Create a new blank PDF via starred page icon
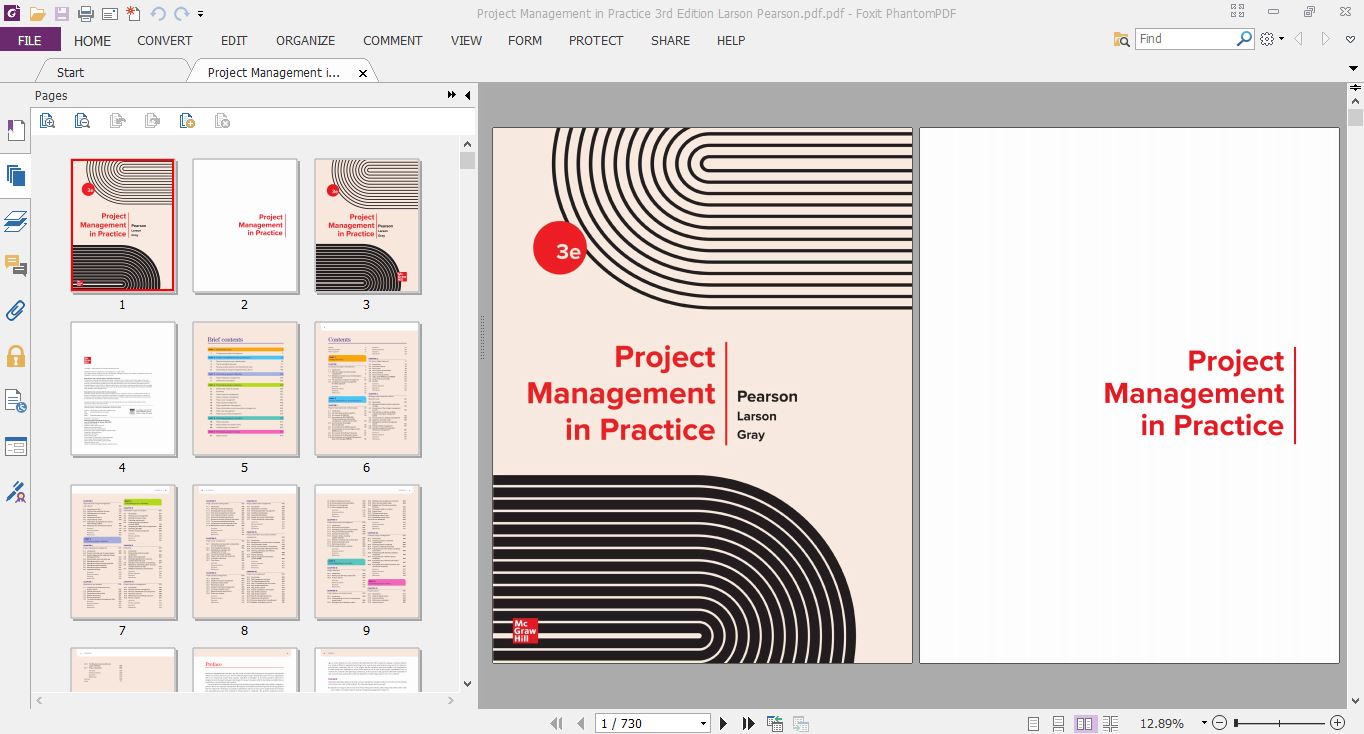Image resolution: width=1364 pixels, height=734 pixels. pos(133,13)
